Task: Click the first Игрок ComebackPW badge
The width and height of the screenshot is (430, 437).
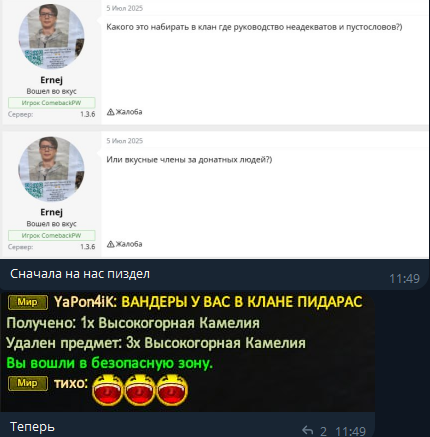Action: [x=52, y=103]
